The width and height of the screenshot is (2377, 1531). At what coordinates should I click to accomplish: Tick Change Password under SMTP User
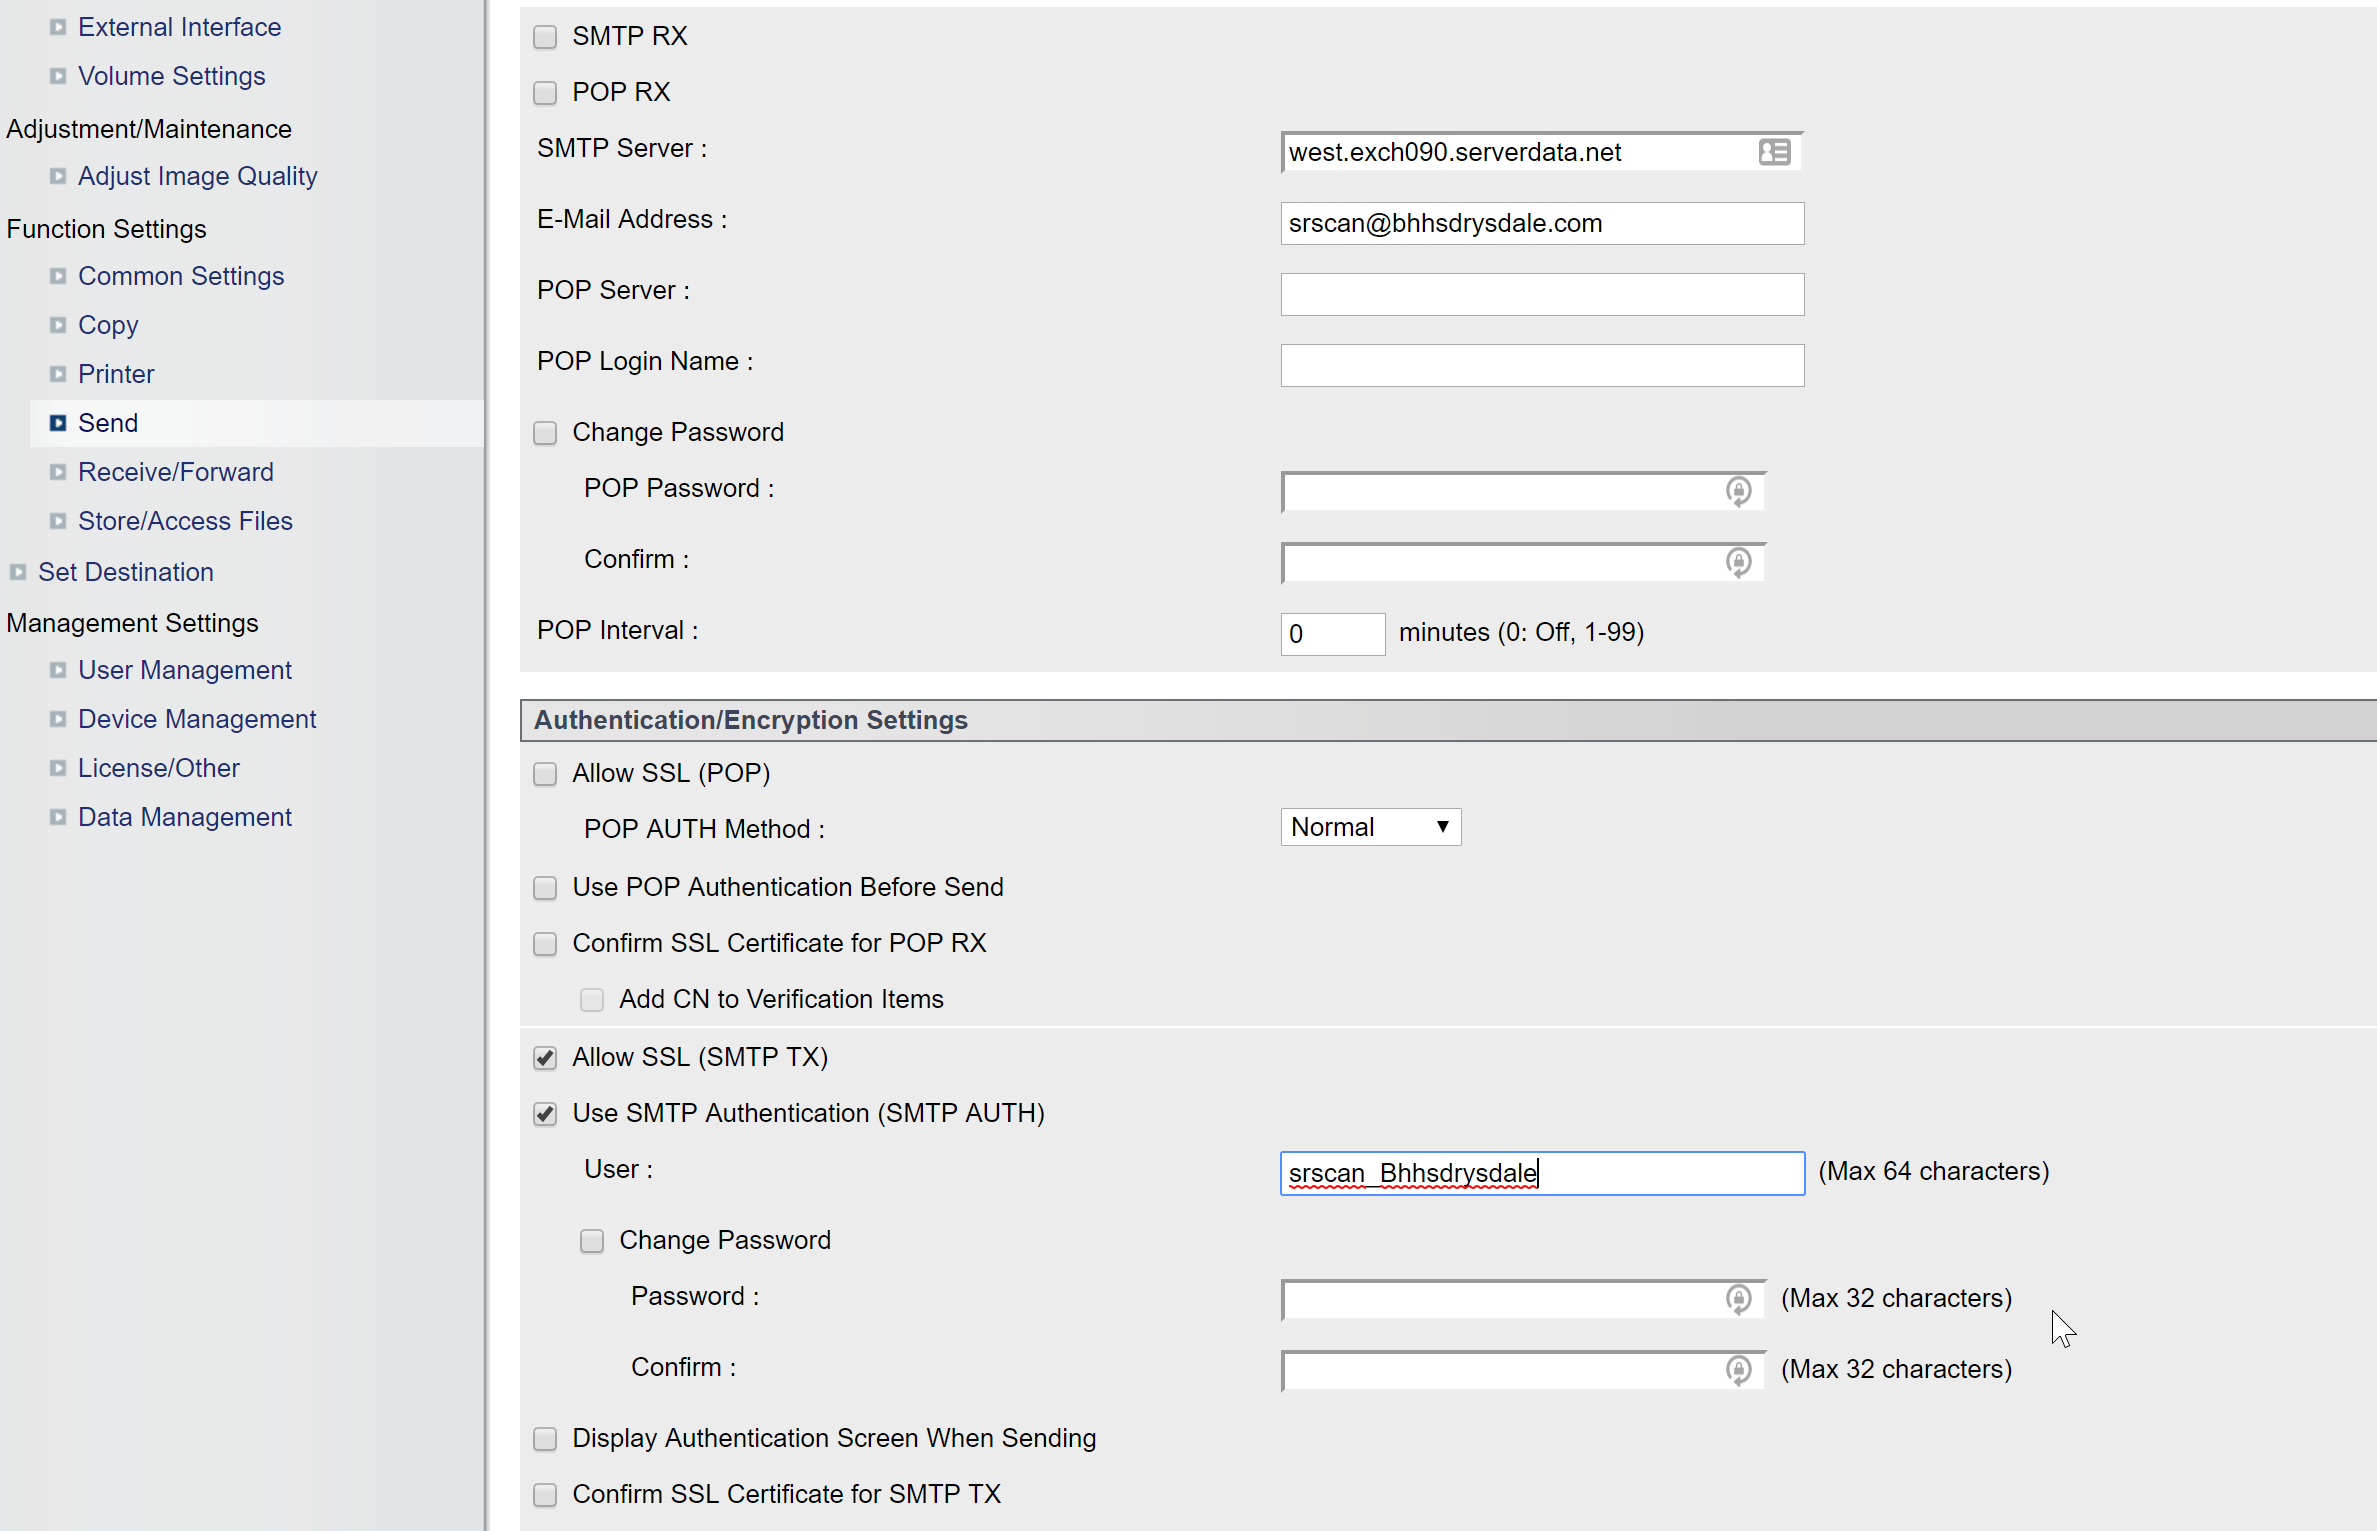coord(592,1241)
